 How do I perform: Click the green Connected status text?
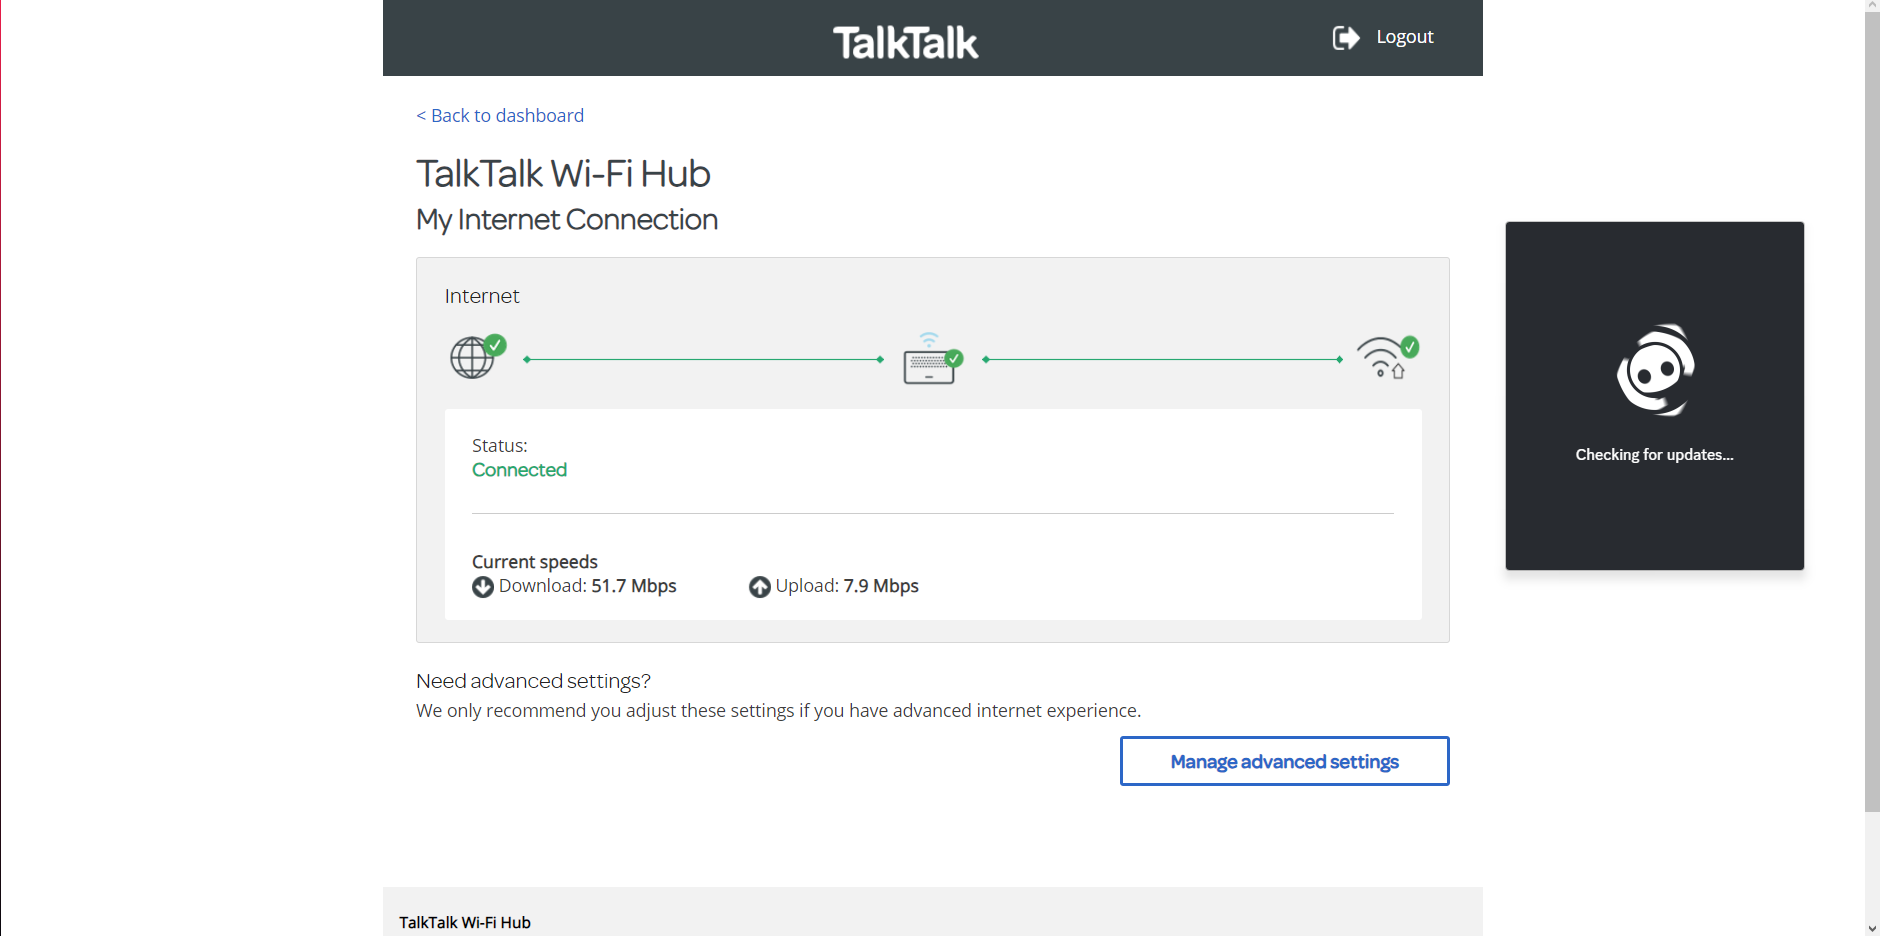[x=519, y=470]
